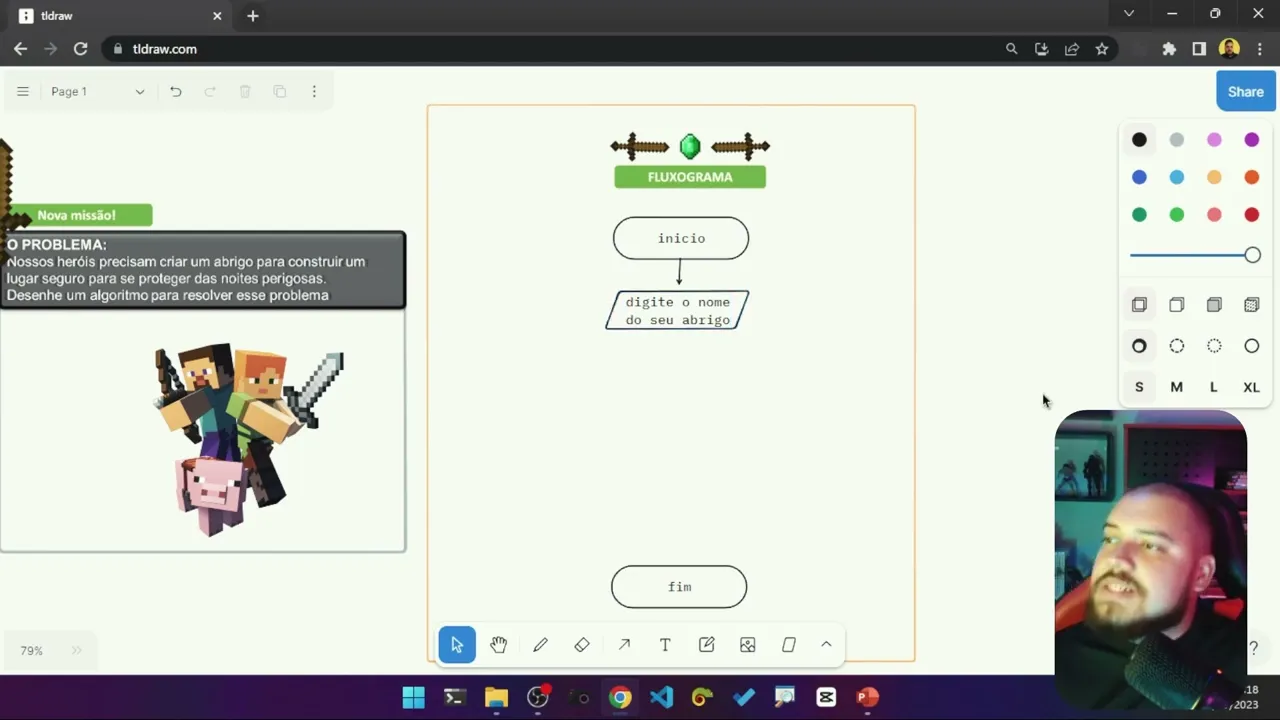Select the Hand pan tool
This screenshot has width=1280, height=720.
coord(498,645)
